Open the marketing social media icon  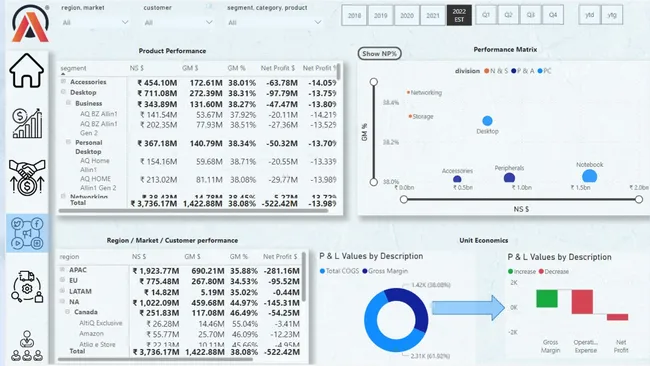(x=27, y=233)
